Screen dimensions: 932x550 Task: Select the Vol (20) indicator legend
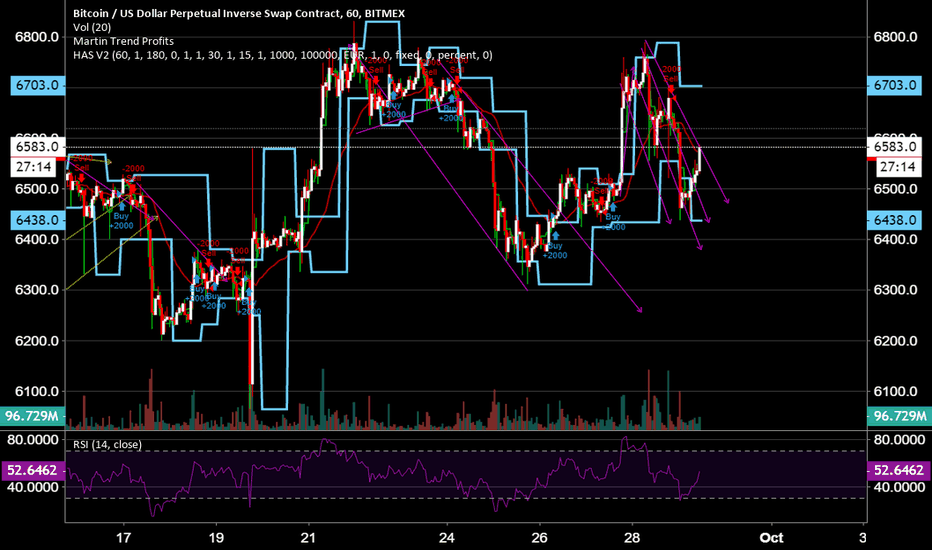[92, 27]
